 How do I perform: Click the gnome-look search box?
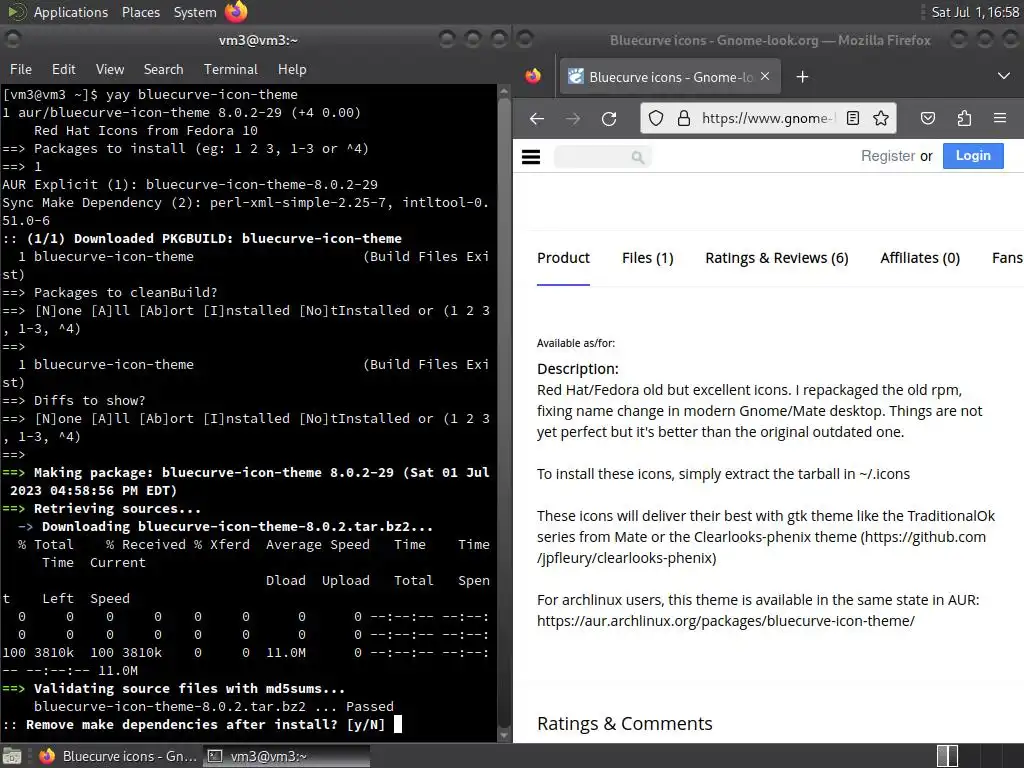click(x=602, y=157)
